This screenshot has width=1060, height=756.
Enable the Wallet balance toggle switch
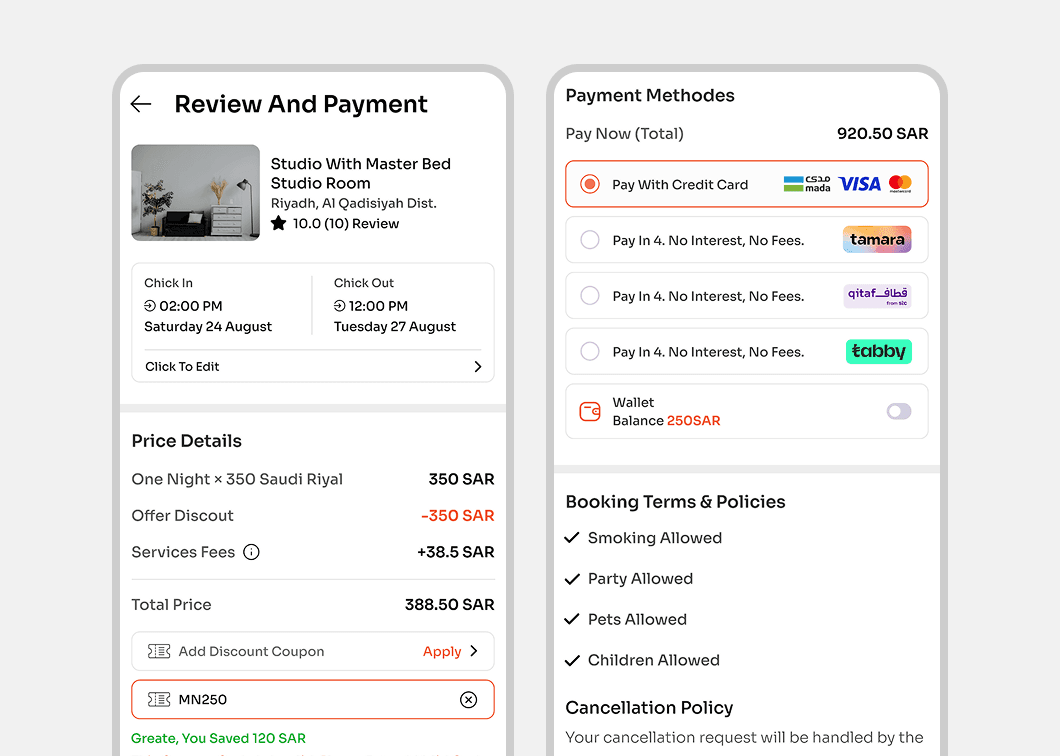coord(898,412)
